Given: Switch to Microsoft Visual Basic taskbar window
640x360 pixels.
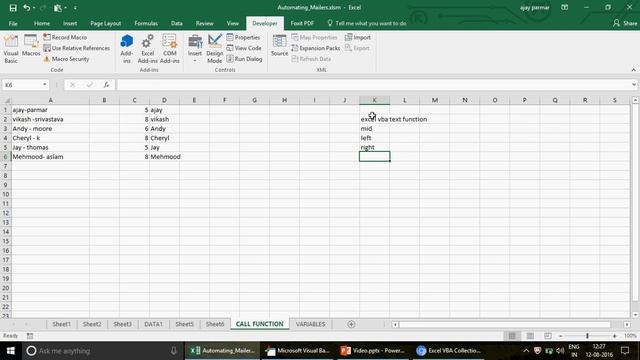Looking at the screenshot, I should click(297, 351).
